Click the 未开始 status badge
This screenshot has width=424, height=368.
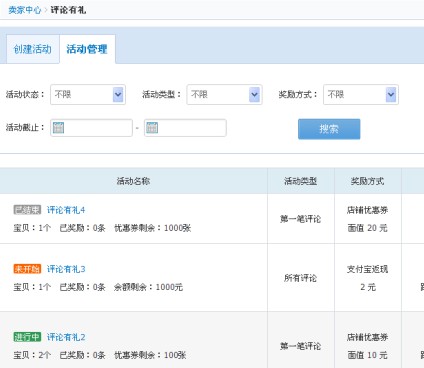tap(27, 269)
